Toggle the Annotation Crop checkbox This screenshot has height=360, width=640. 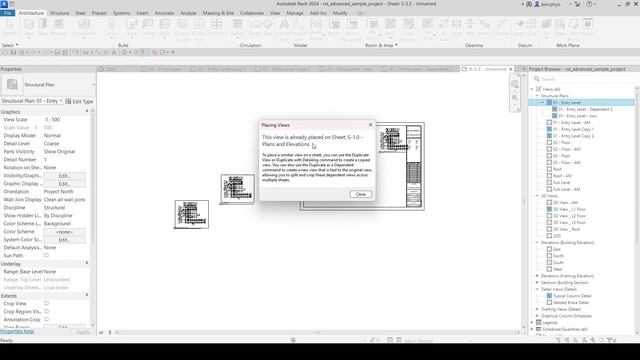tap(46, 320)
